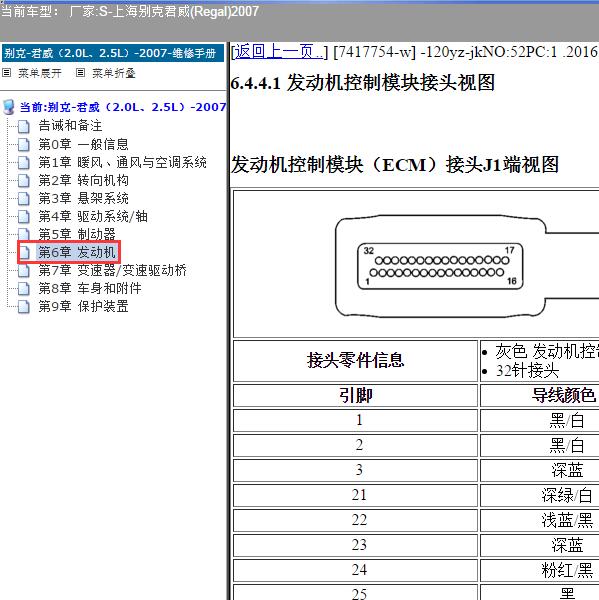The width and height of the screenshot is (599, 600).
Task: Click page icon beside 告诫和备注
Action: point(24,126)
